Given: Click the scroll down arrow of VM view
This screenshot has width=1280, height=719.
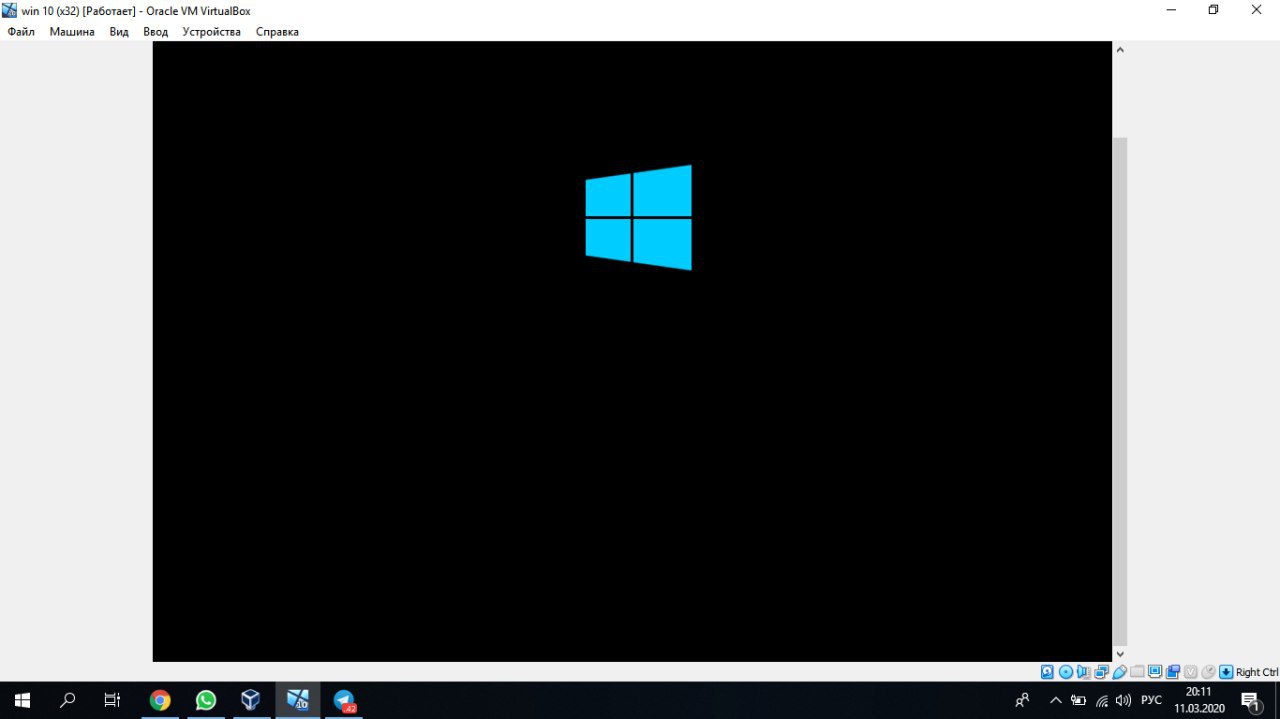Looking at the screenshot, I should [x=1120, y=654].
